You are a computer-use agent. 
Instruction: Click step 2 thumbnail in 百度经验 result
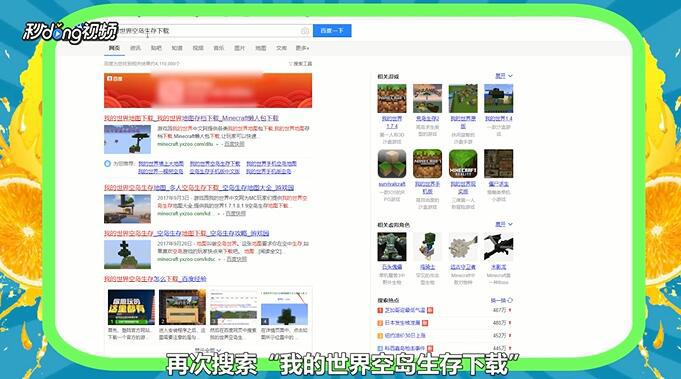pos(182,307)
